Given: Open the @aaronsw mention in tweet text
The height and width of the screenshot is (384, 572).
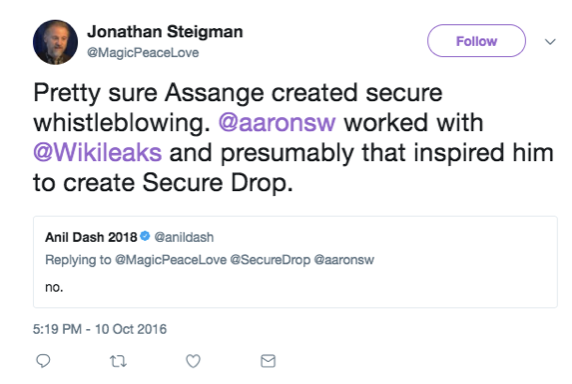Looking at the screenshot, I should click(277, 123).
